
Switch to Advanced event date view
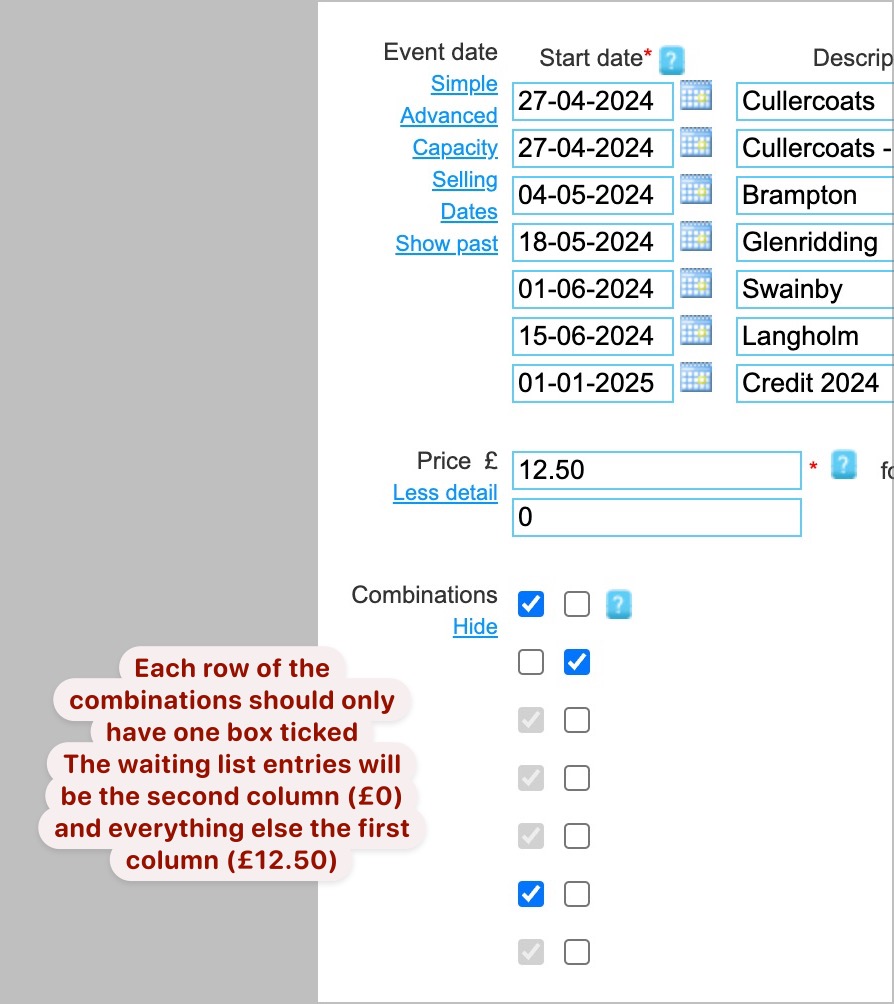pos(449,116)
